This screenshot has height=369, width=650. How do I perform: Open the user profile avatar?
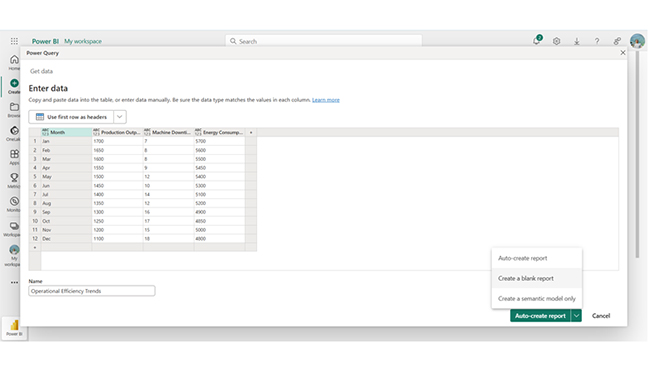tap(637, 41)
